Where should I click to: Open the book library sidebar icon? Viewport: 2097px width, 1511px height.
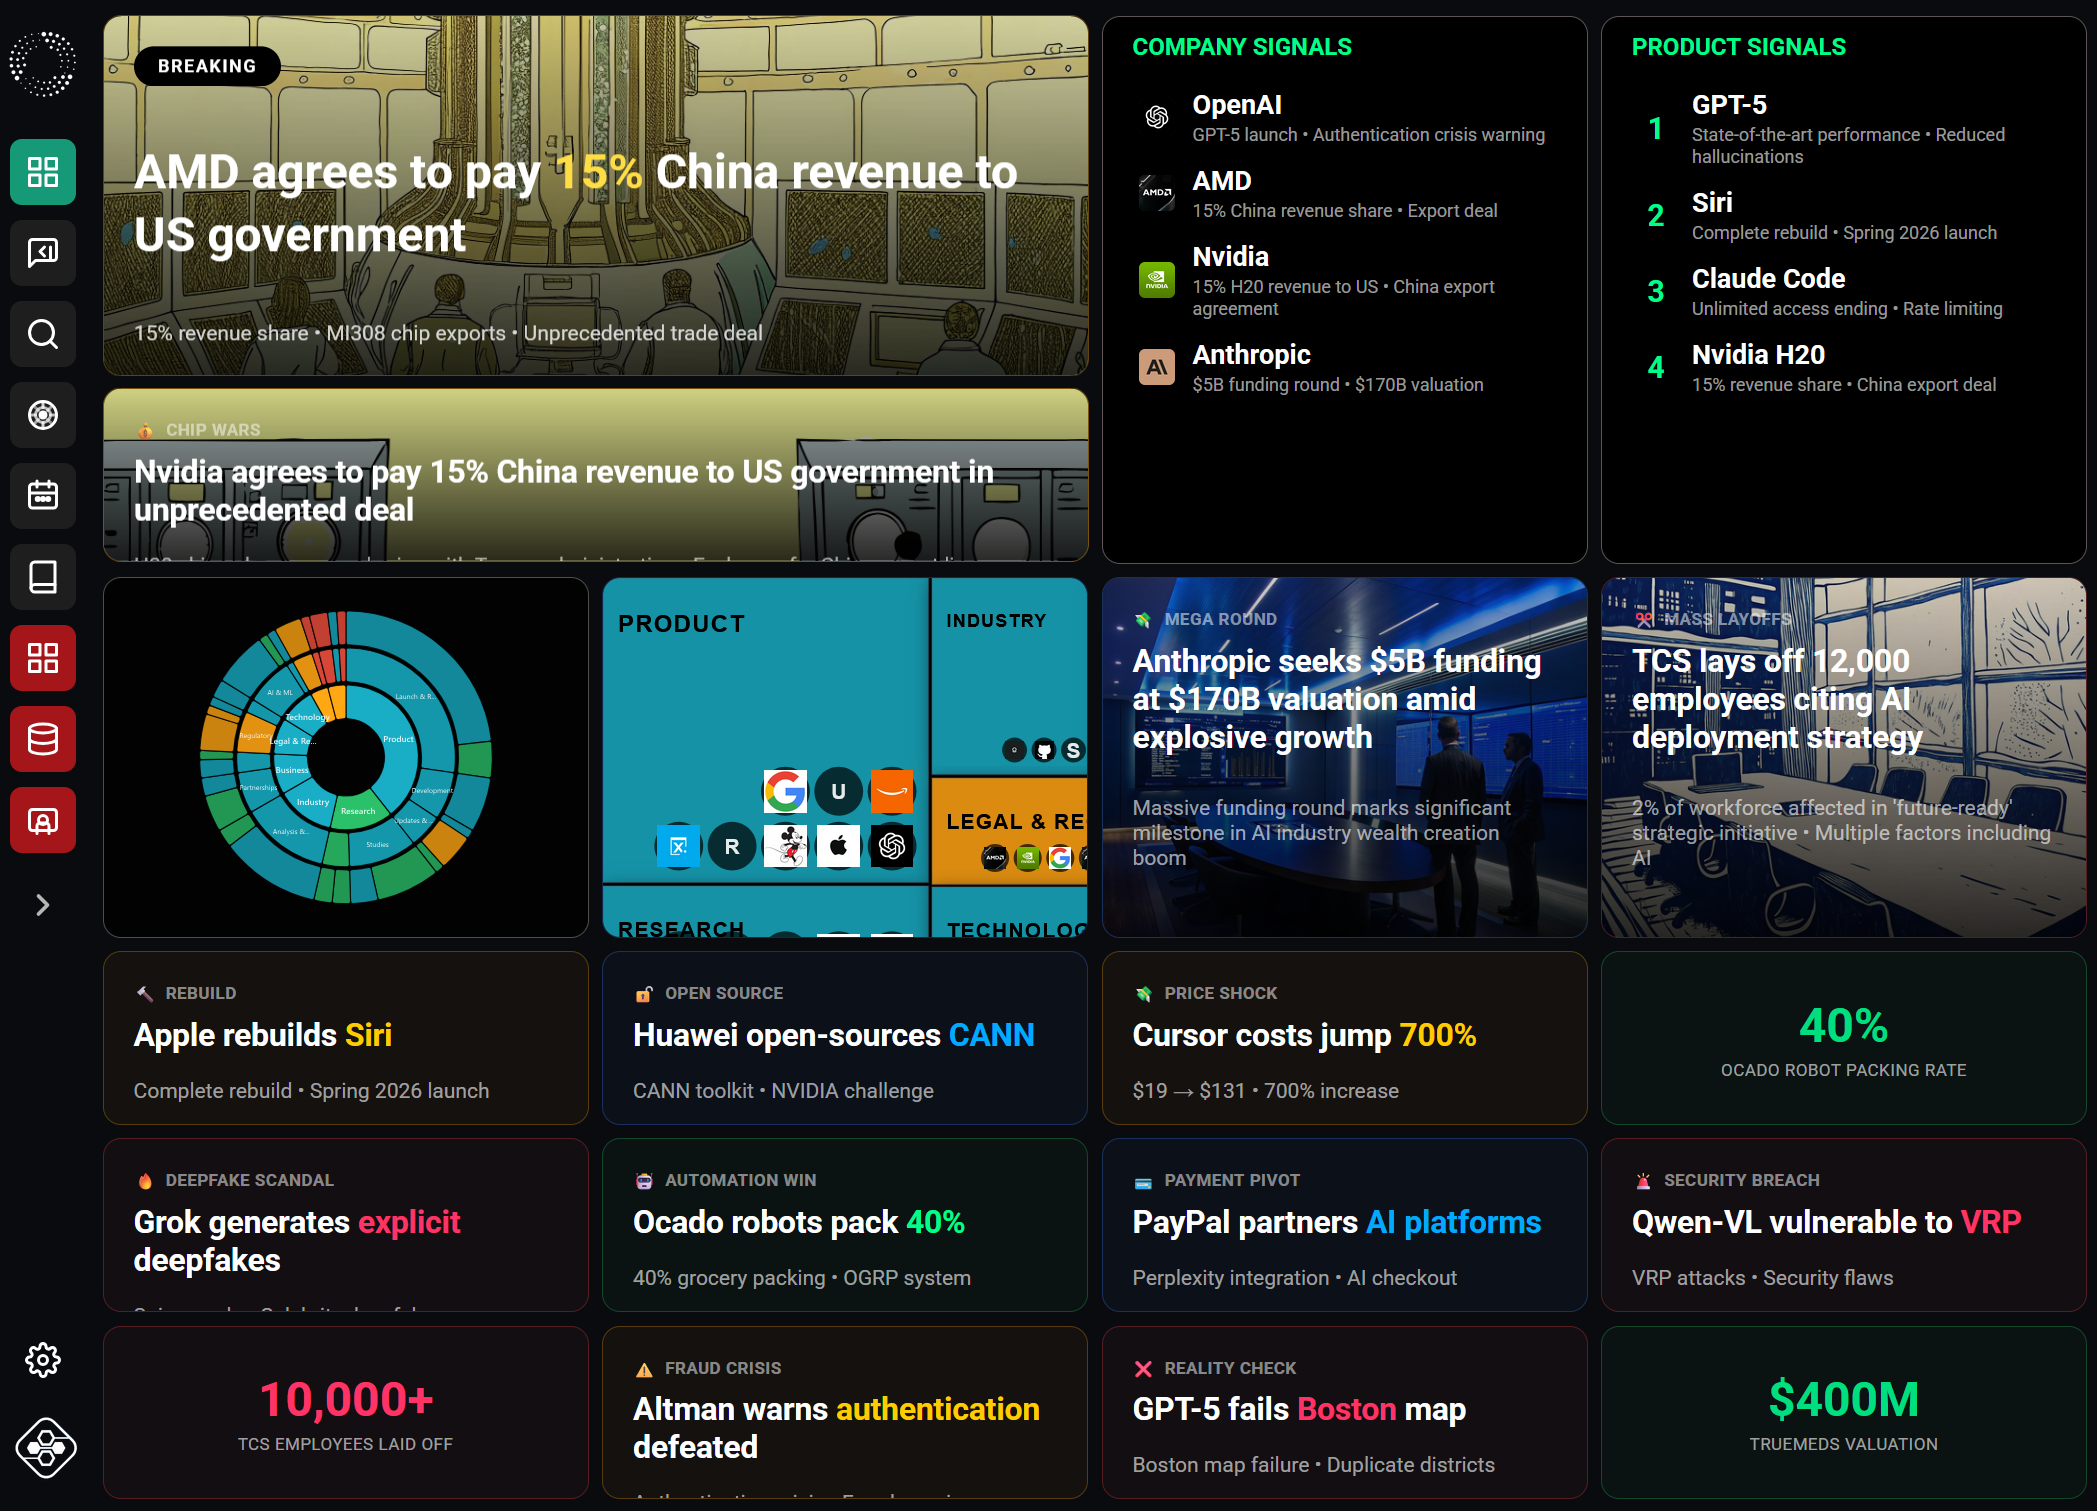[x=43, y=577]
